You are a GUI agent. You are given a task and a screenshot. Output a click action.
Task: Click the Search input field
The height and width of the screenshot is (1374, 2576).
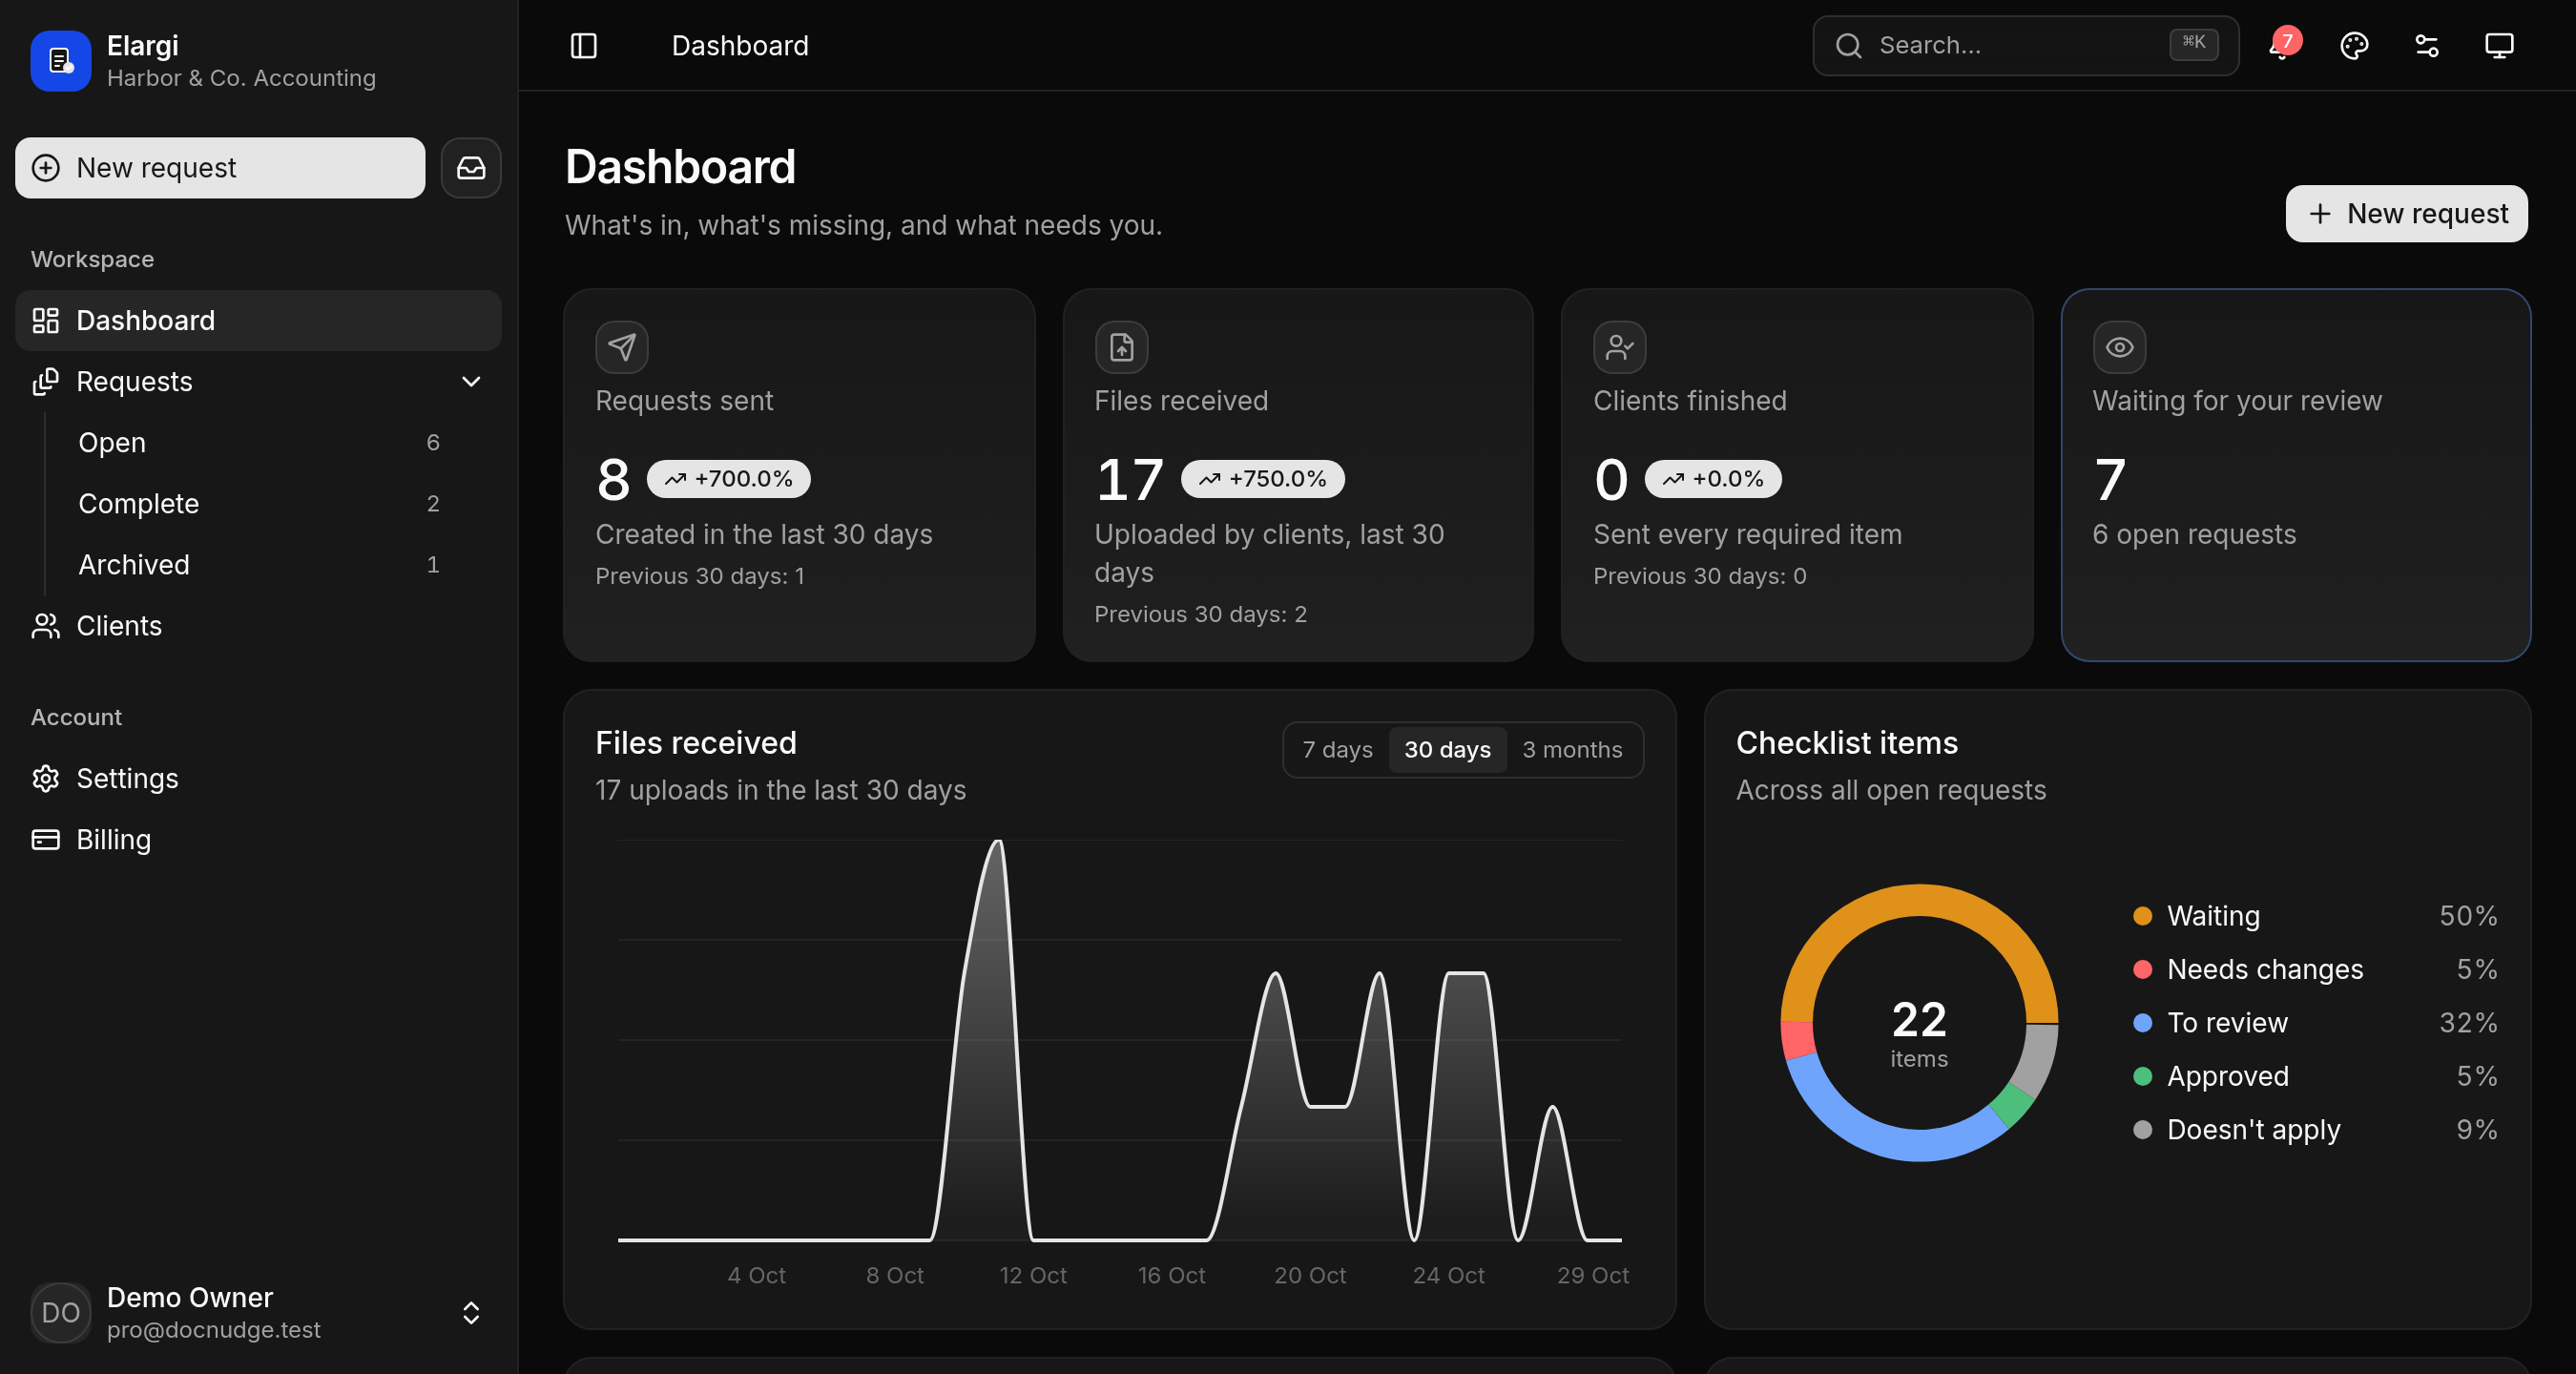click(2025, 46)
